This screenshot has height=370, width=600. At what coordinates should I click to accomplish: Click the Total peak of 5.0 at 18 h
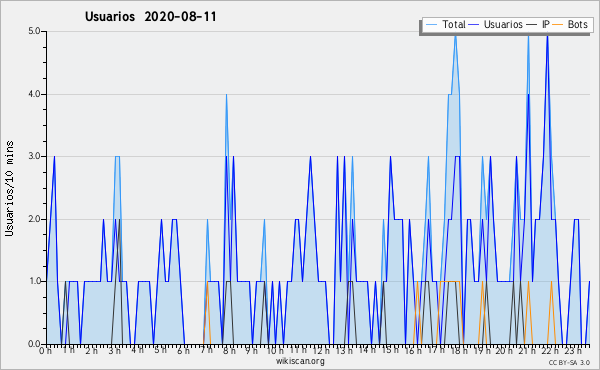tap(455, 34)
